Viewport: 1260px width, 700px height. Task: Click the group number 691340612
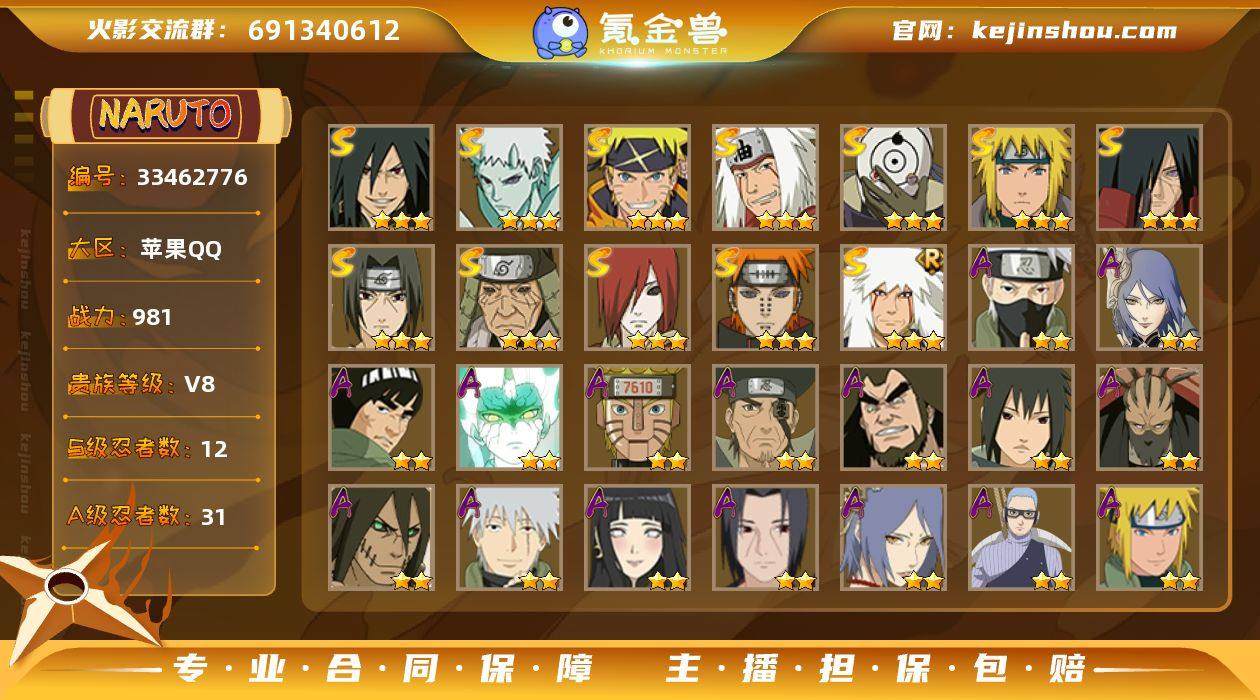[x=324, y=30]
